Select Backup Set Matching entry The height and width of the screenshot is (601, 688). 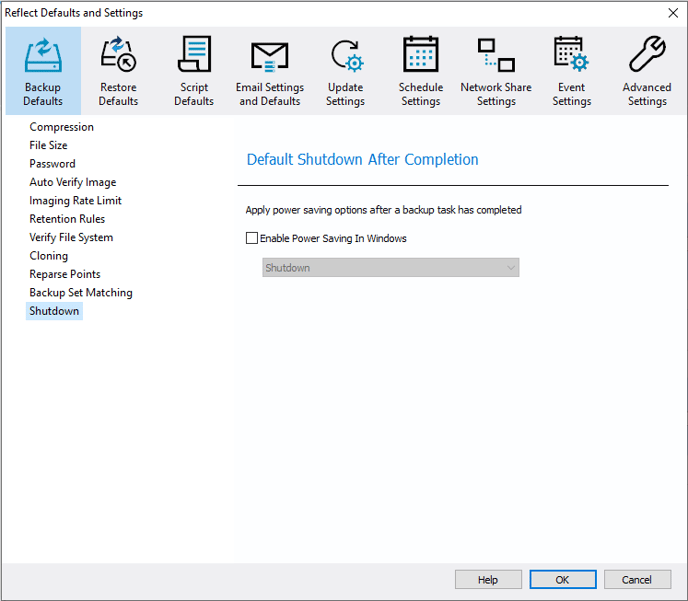coord(81,293)
